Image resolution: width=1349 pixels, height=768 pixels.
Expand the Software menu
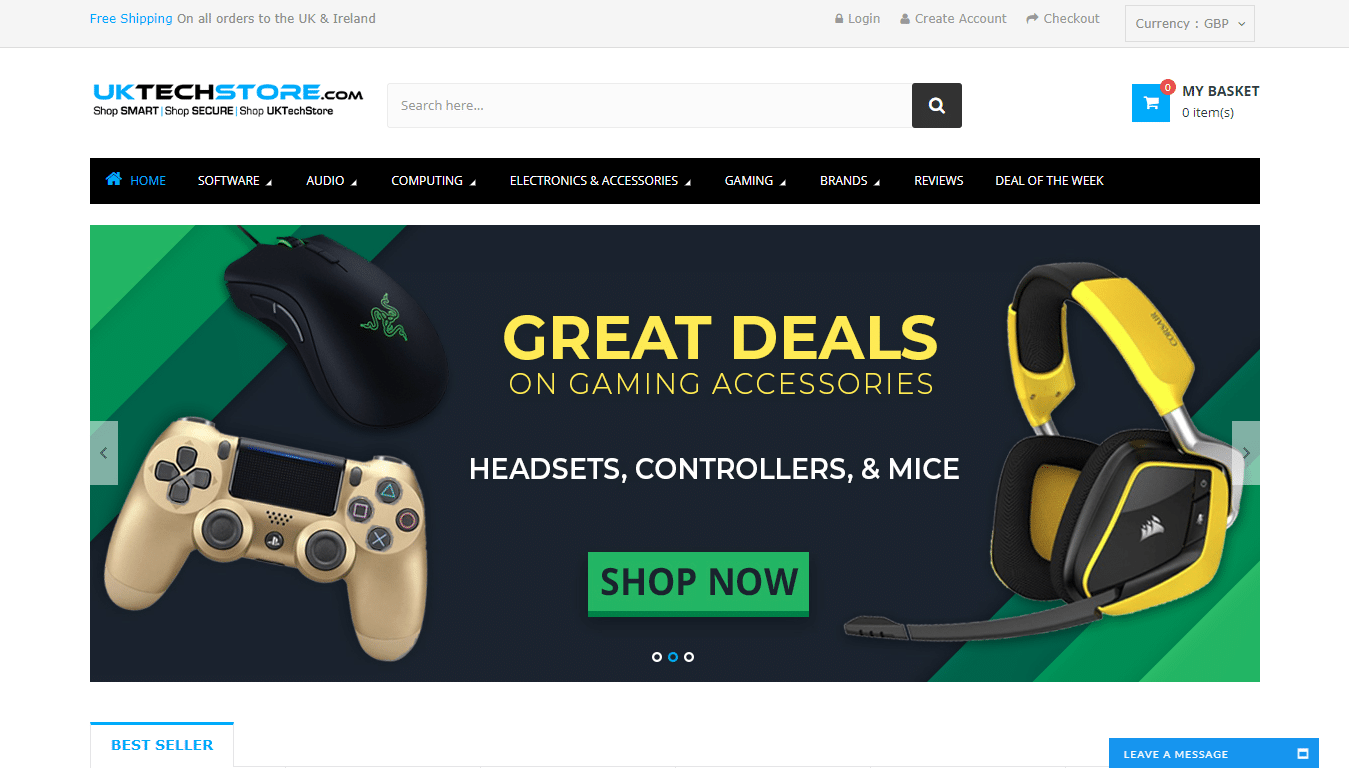234,181
